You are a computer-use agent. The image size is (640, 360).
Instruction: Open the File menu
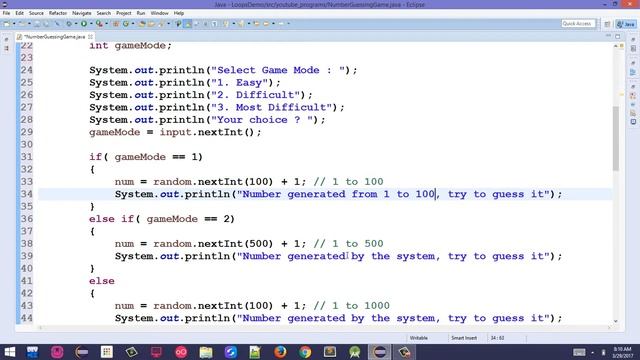point(6,13)
